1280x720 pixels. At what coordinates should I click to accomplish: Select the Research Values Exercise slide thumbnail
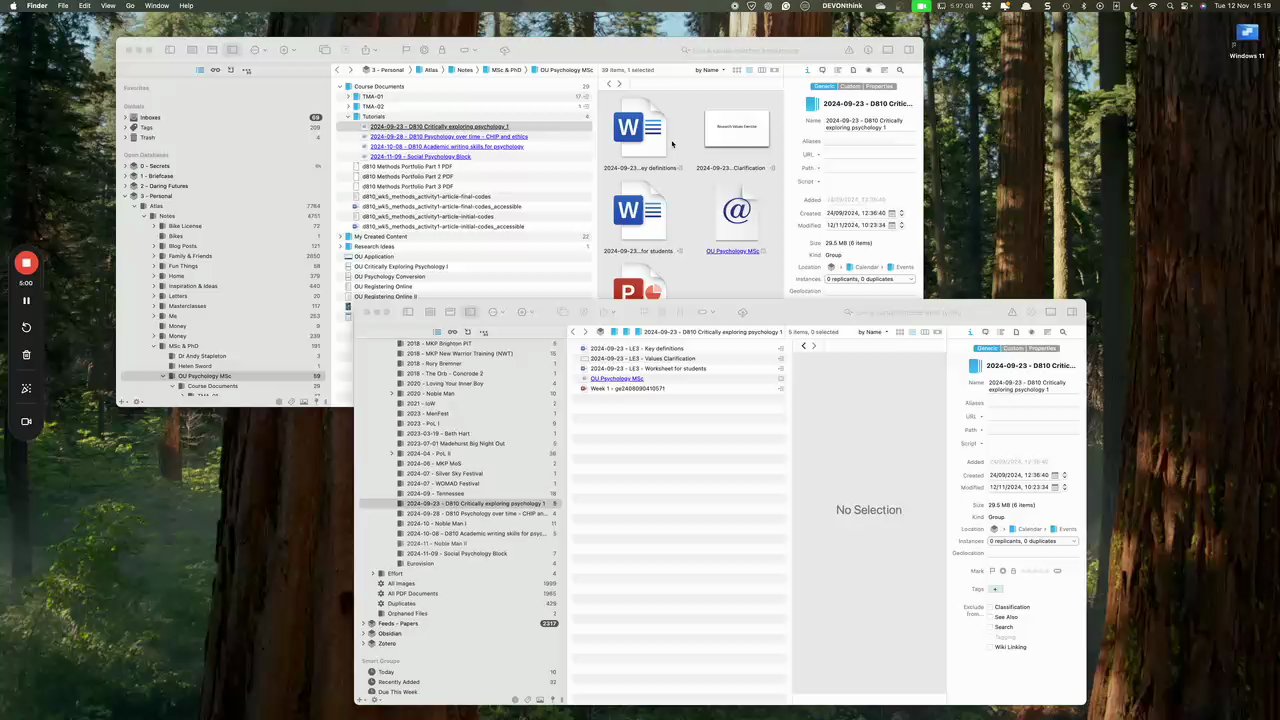point(737,128)
